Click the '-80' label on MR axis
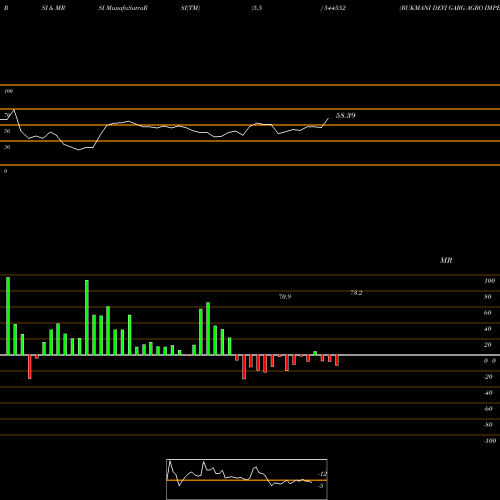This screenshot has height=500, width=500. [488, 425]
